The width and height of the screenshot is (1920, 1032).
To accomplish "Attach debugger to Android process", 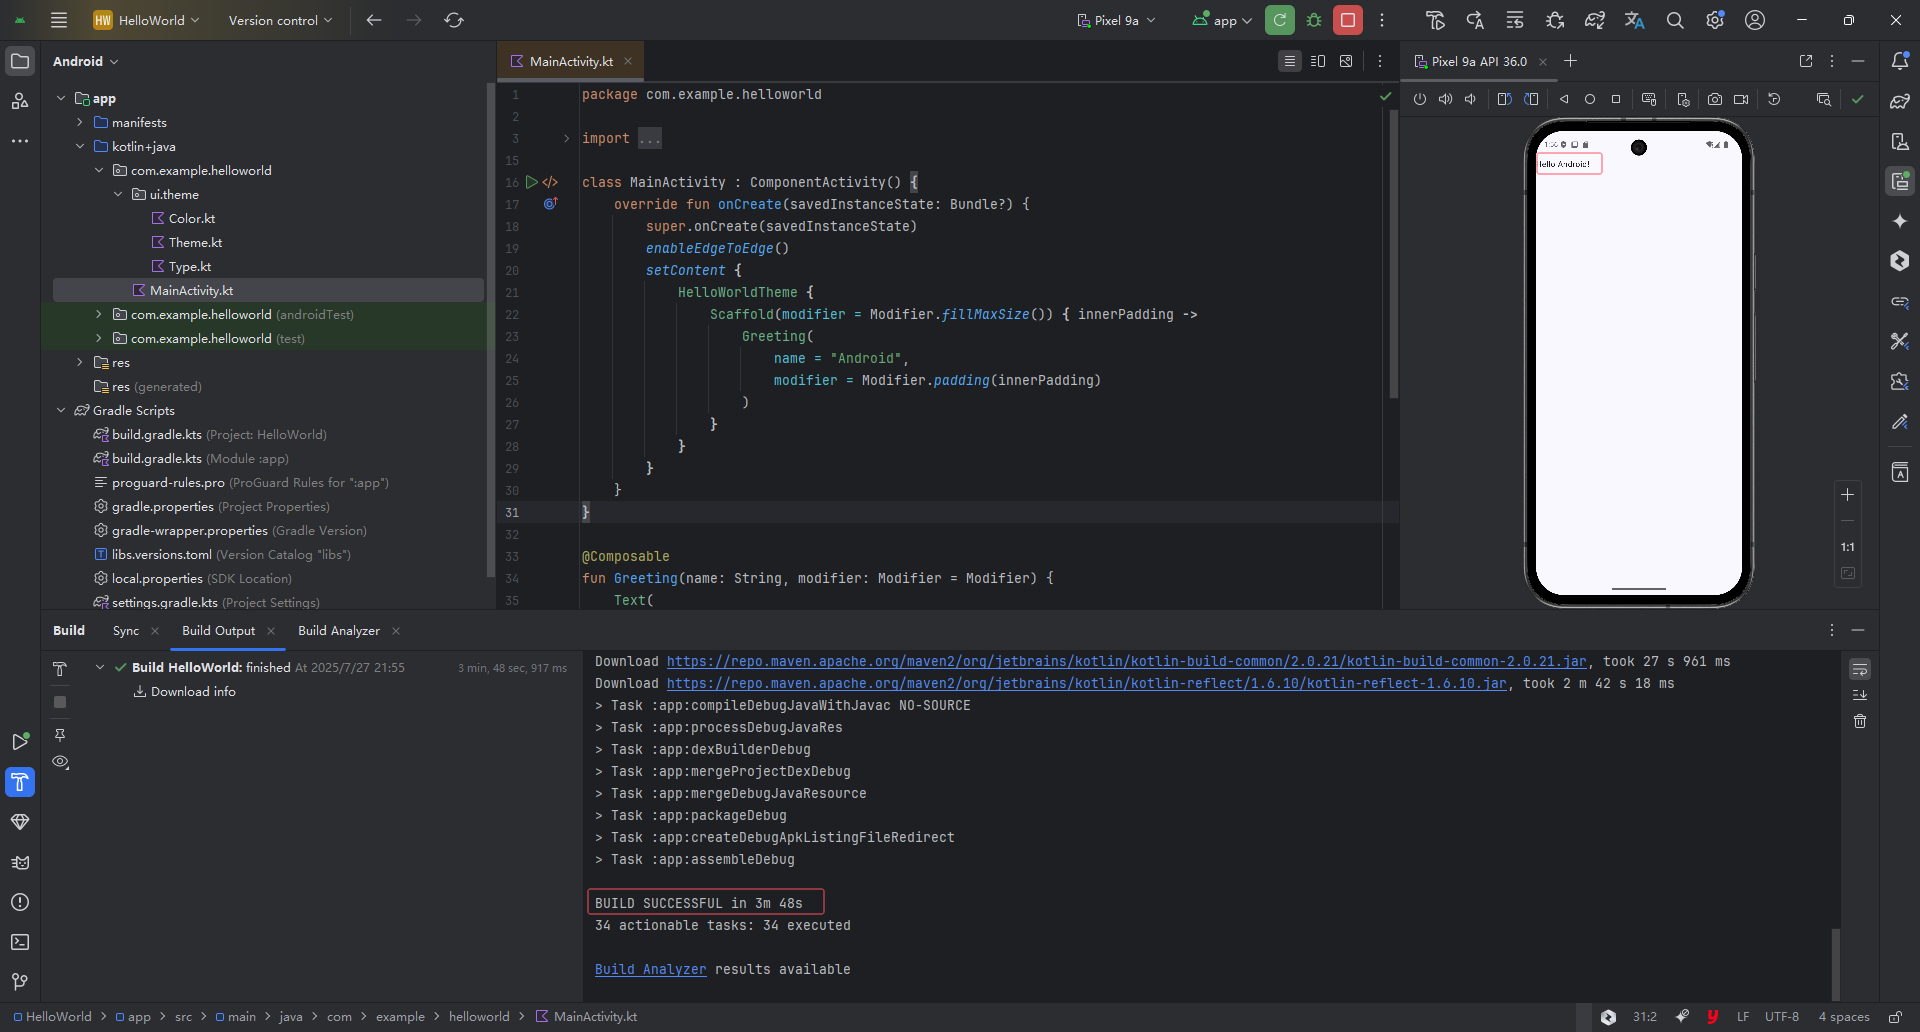I will [1555, 20].
